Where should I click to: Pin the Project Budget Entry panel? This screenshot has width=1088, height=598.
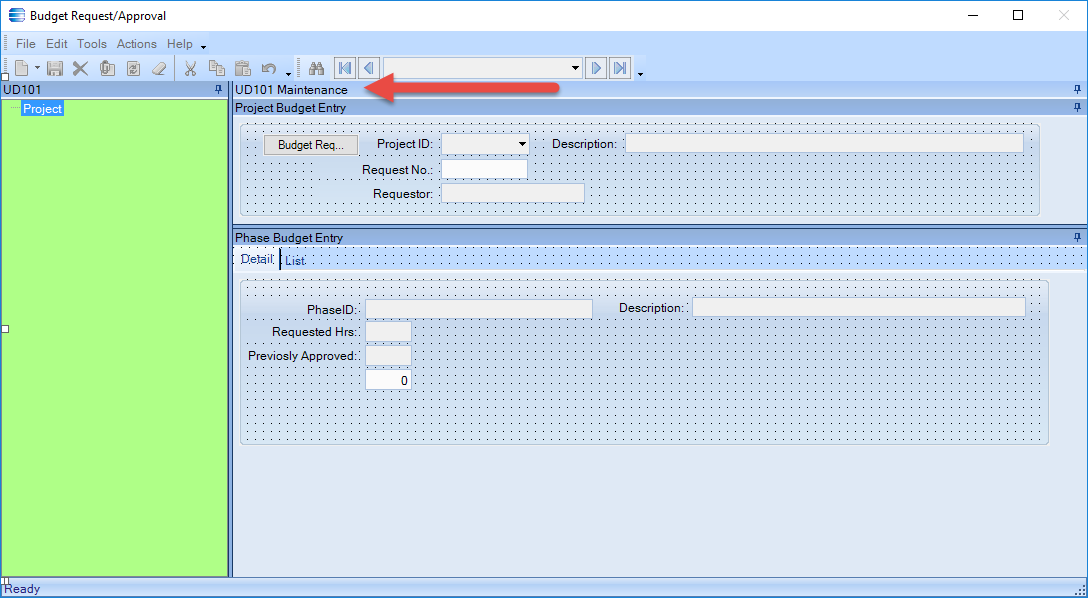[x=1078, y=108]
